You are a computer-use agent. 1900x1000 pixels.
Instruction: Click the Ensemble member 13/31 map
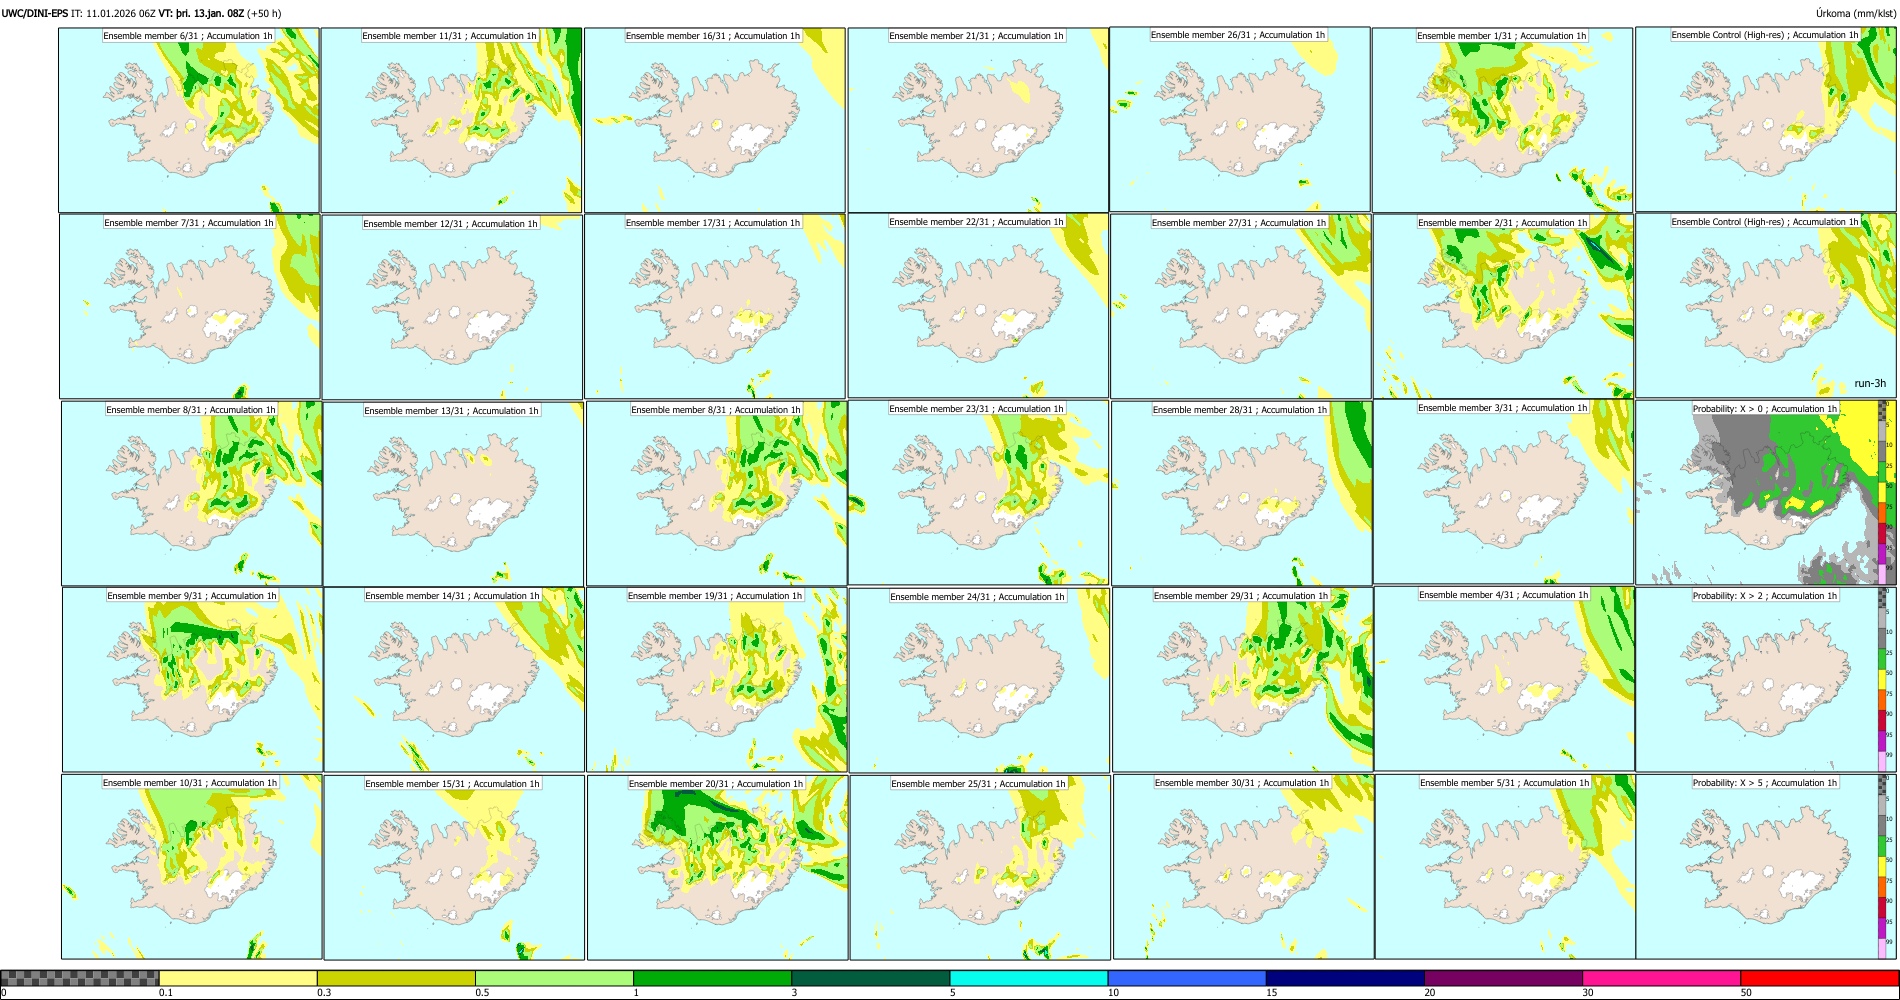[453, 494]
